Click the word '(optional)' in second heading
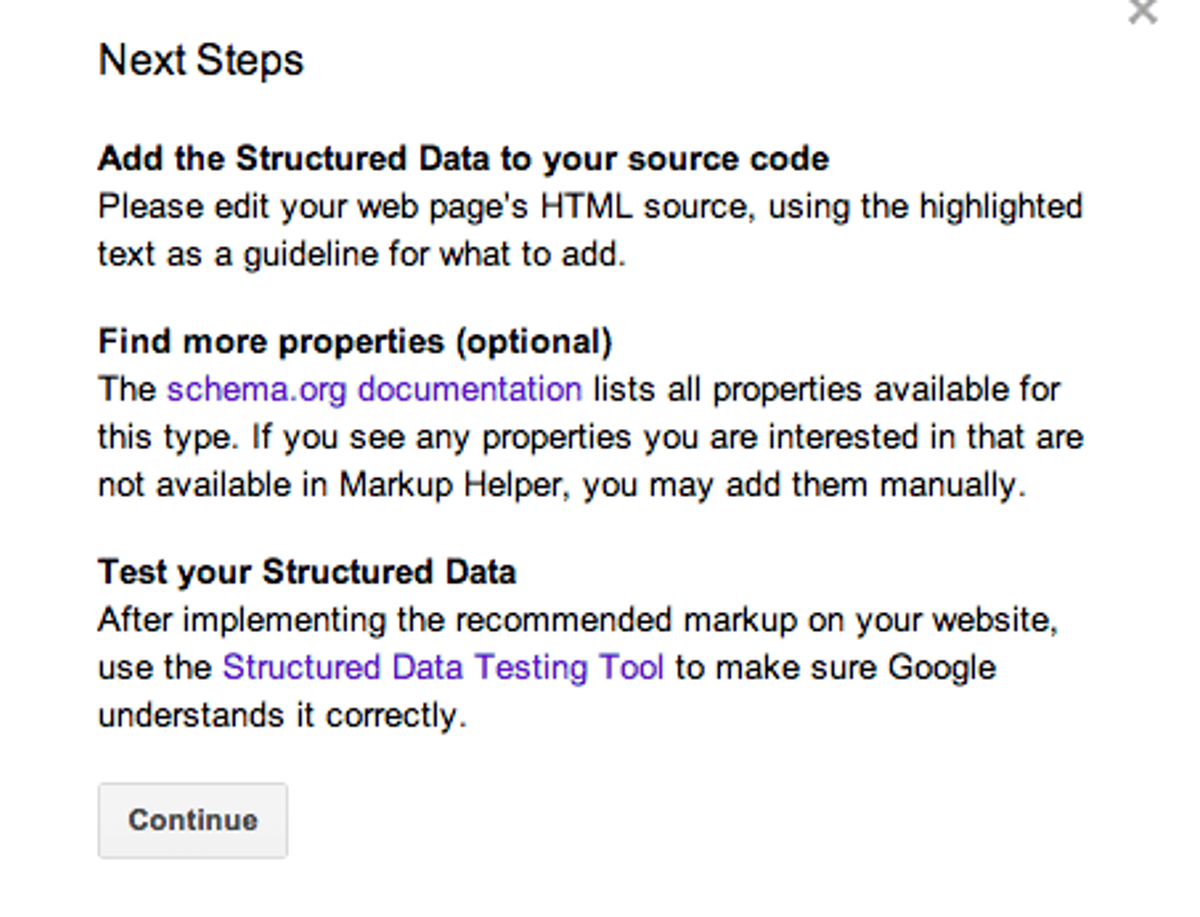The image size is (1200, 917). [x=533, y=343]
